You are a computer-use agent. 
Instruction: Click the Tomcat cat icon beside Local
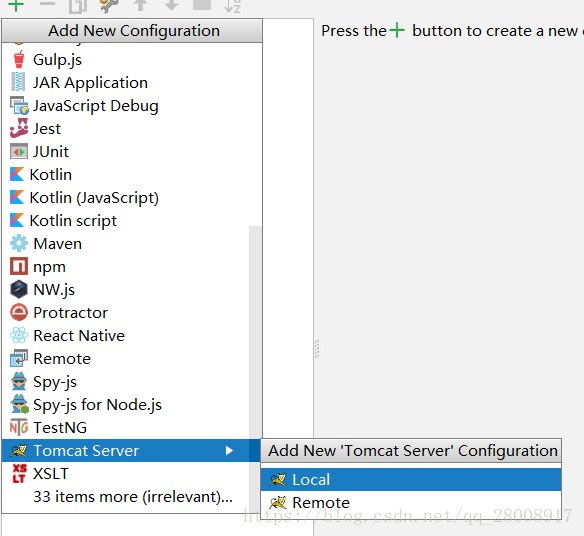(x=278, y=479)
